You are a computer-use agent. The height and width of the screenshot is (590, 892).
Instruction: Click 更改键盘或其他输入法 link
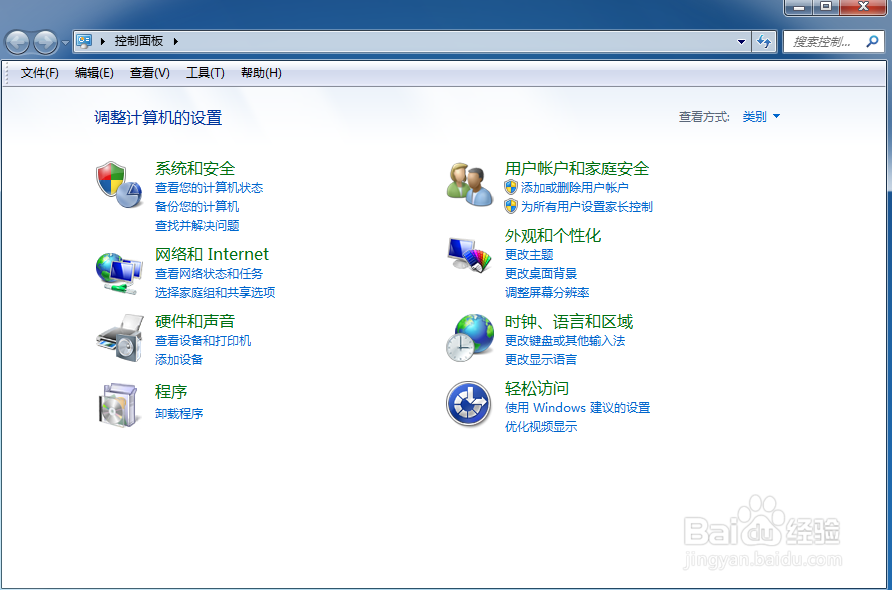[565, 341]
